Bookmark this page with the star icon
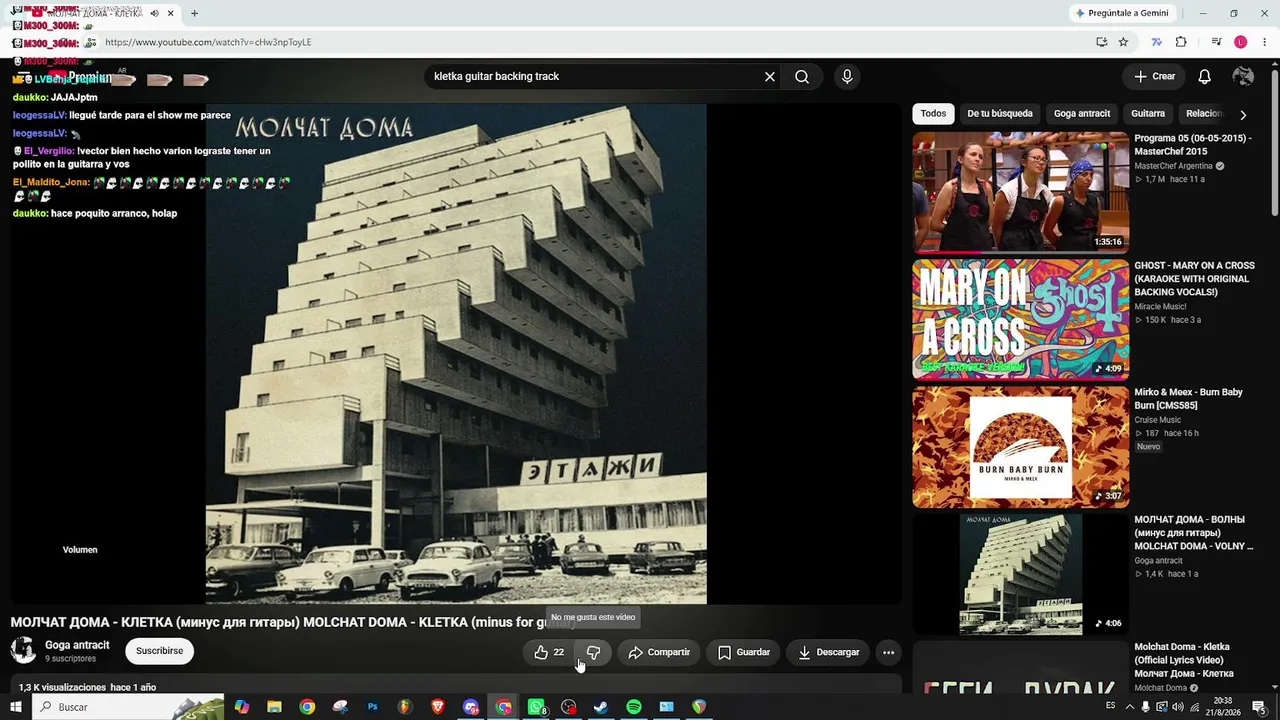 click(x=1123, y=42)
